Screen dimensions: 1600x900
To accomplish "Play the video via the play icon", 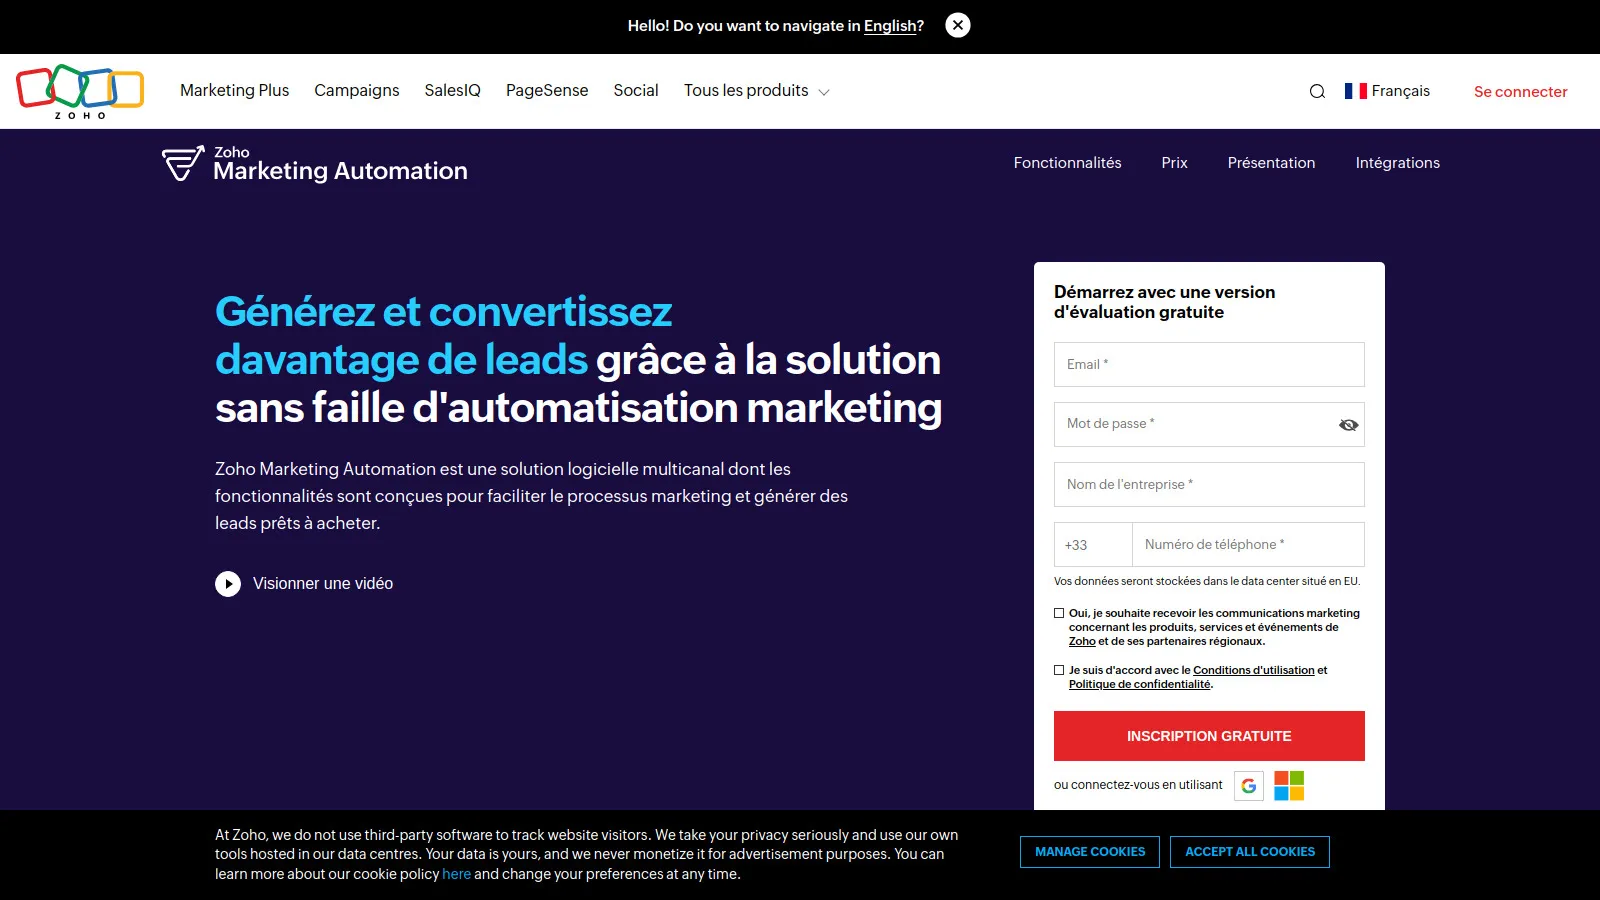I will click(229, 583).
